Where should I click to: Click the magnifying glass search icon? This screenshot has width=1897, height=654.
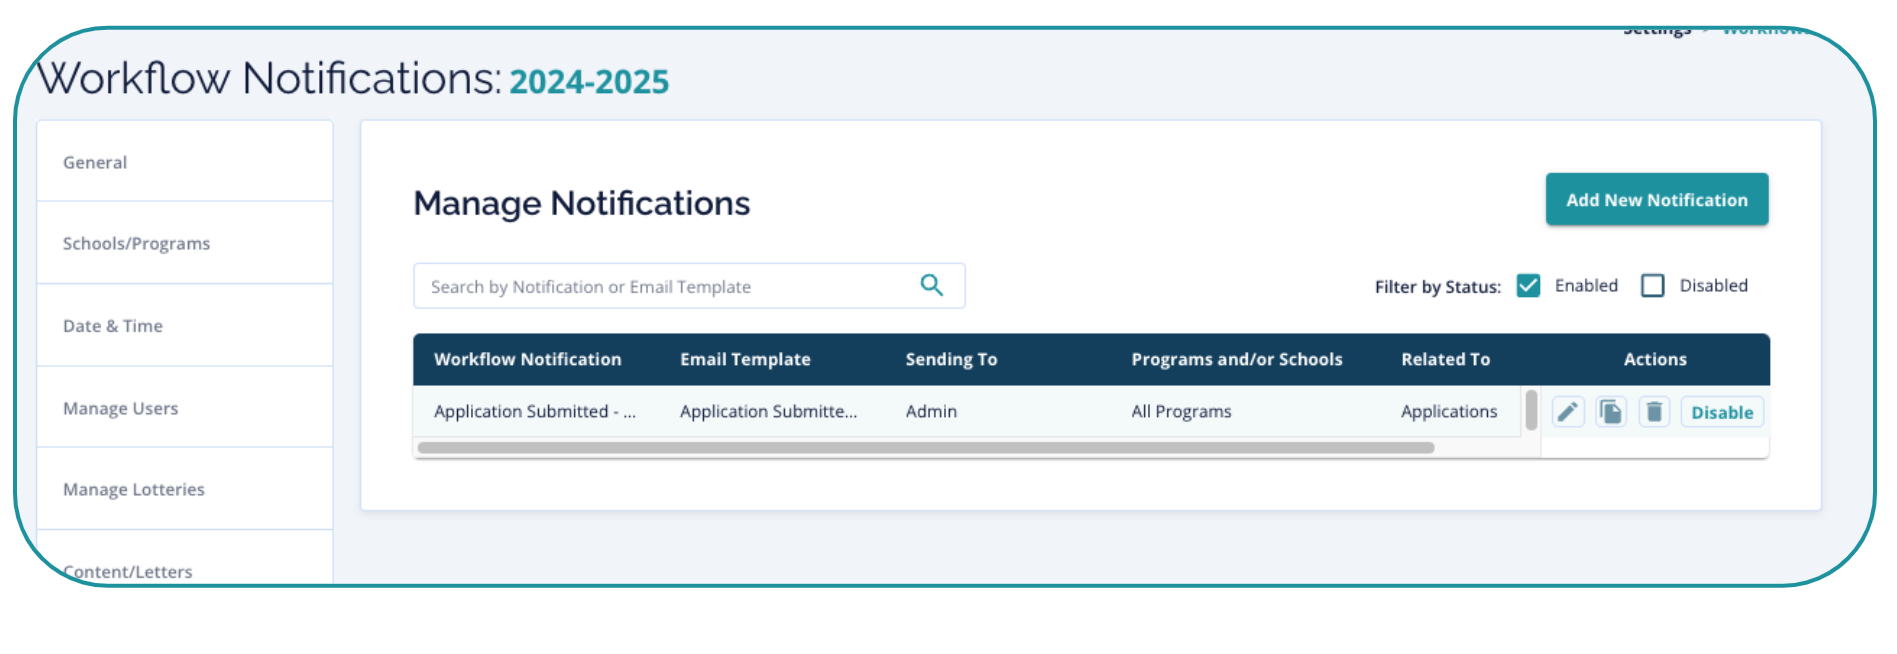(931, 286)
